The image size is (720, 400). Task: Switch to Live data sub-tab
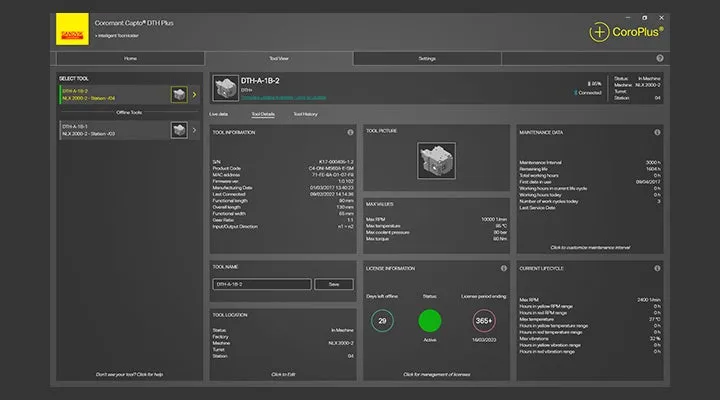219,114
